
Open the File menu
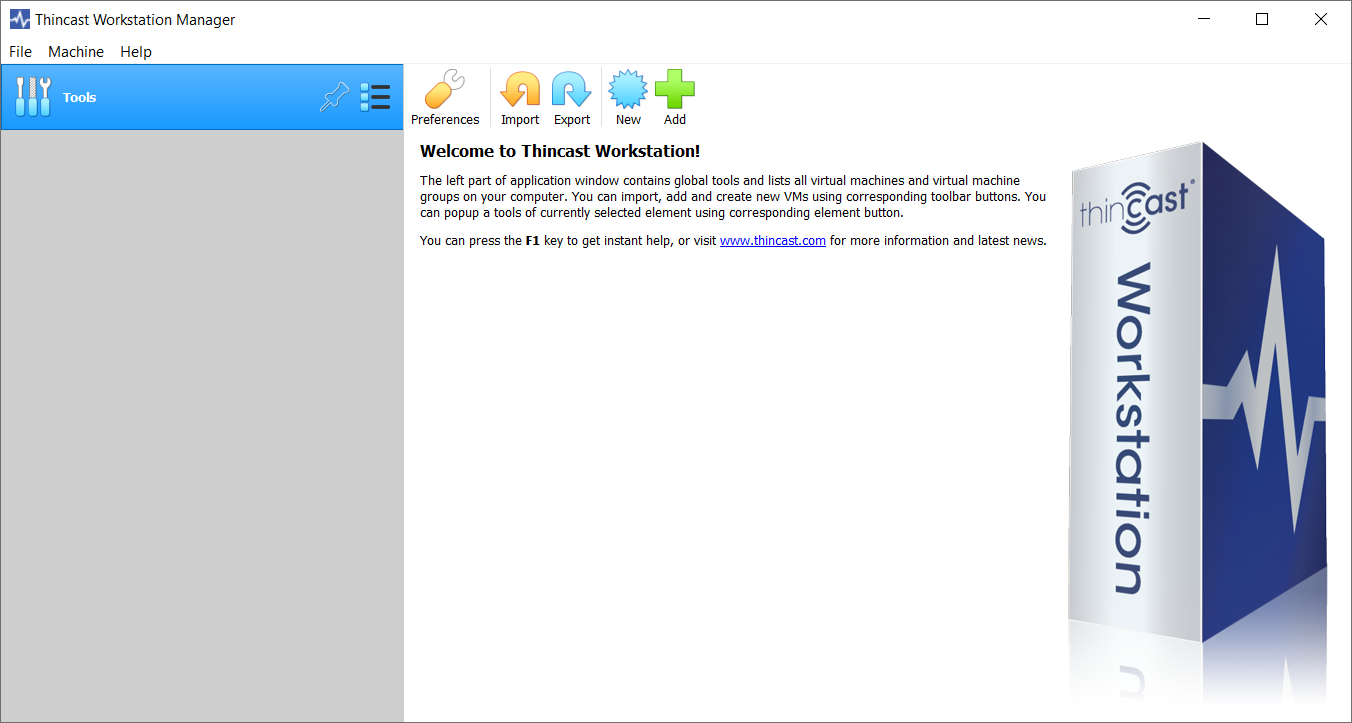point(20,52)
